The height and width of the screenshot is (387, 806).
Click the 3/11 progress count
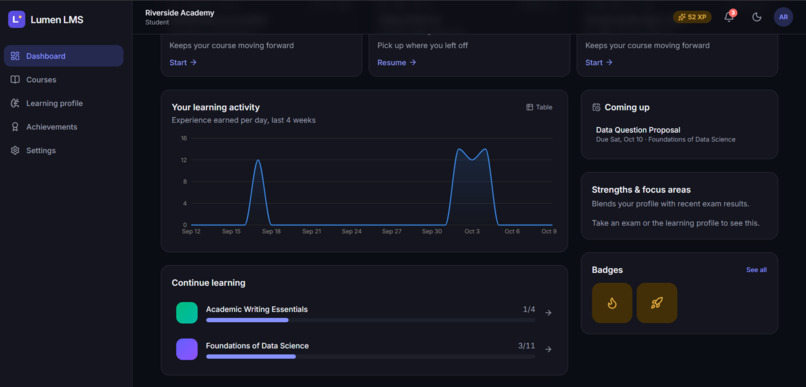coord(526,346)
